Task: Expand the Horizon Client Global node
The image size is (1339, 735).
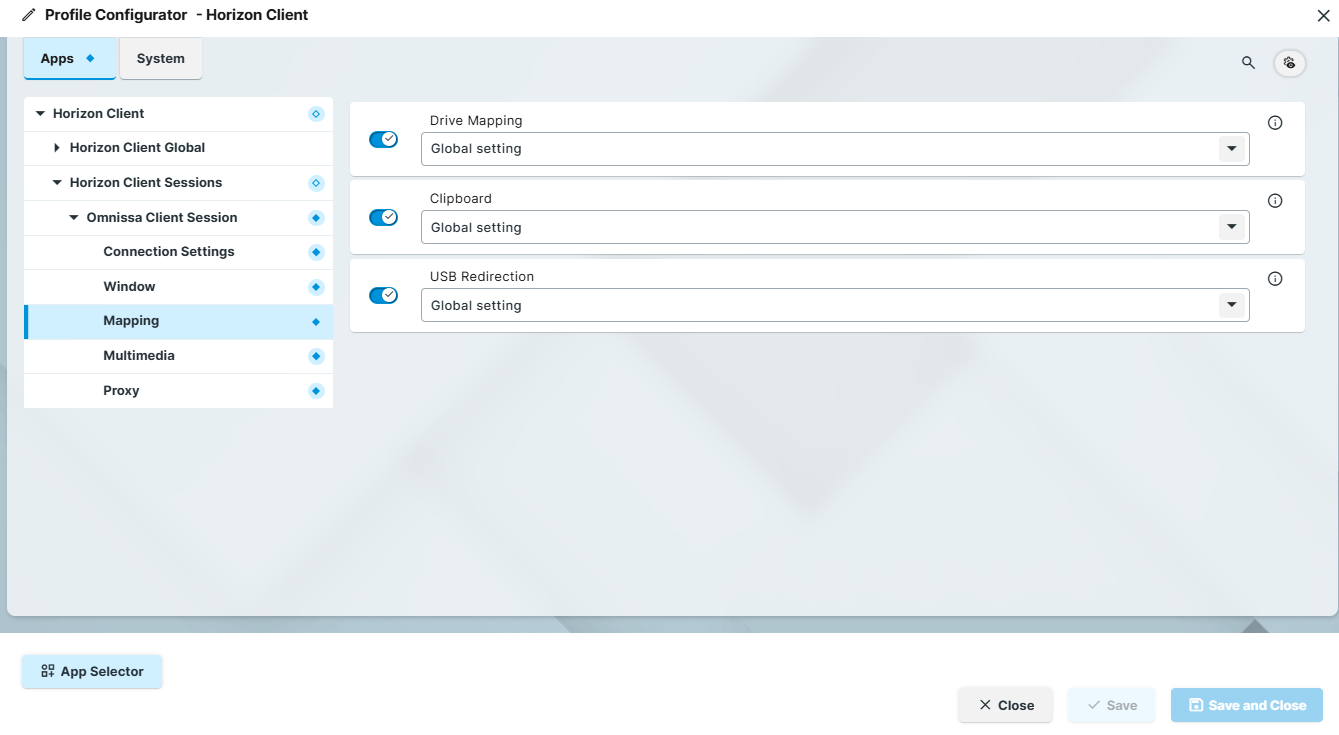Action: click(57, 148)
